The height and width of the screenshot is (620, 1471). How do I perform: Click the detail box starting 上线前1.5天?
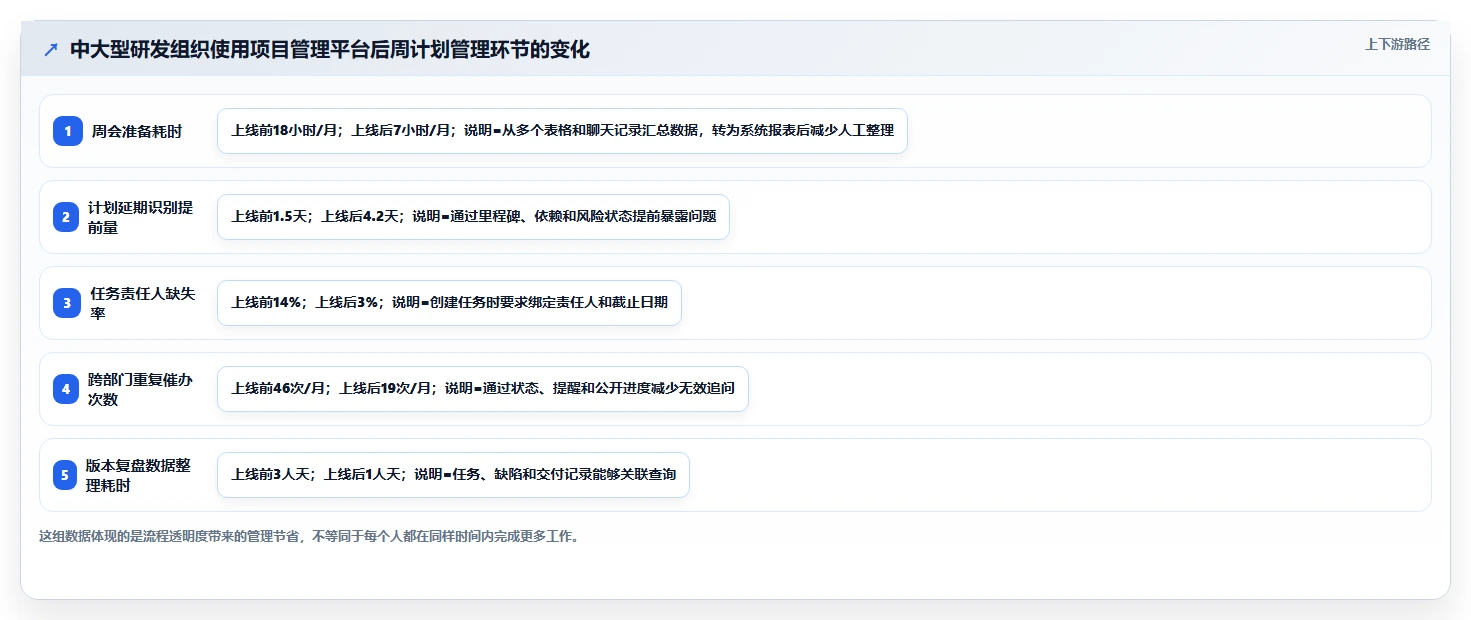point(473,217)
